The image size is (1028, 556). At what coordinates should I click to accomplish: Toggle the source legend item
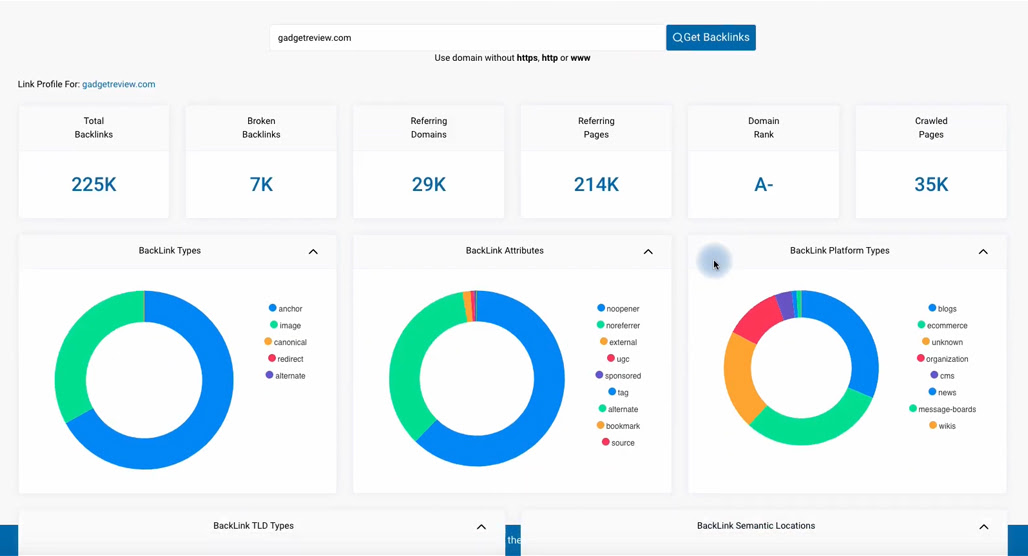tap(618, 443)
